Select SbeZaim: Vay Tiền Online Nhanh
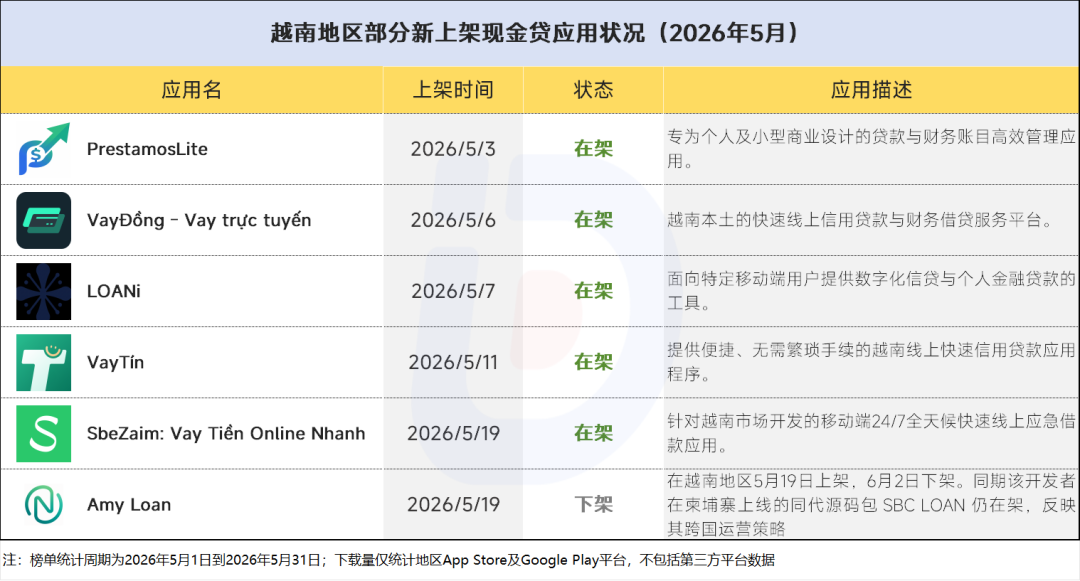This screenshot has height=581, width=1080. click(x=226, y=434)
